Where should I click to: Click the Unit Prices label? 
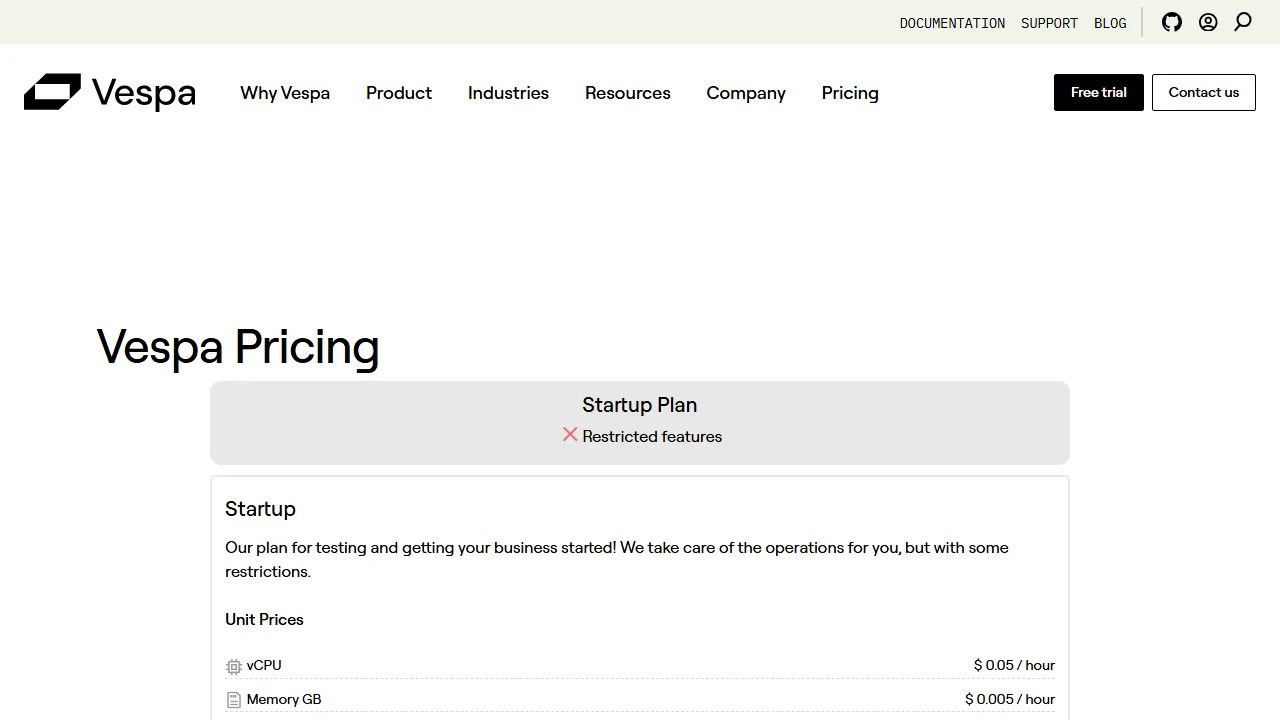264,619
